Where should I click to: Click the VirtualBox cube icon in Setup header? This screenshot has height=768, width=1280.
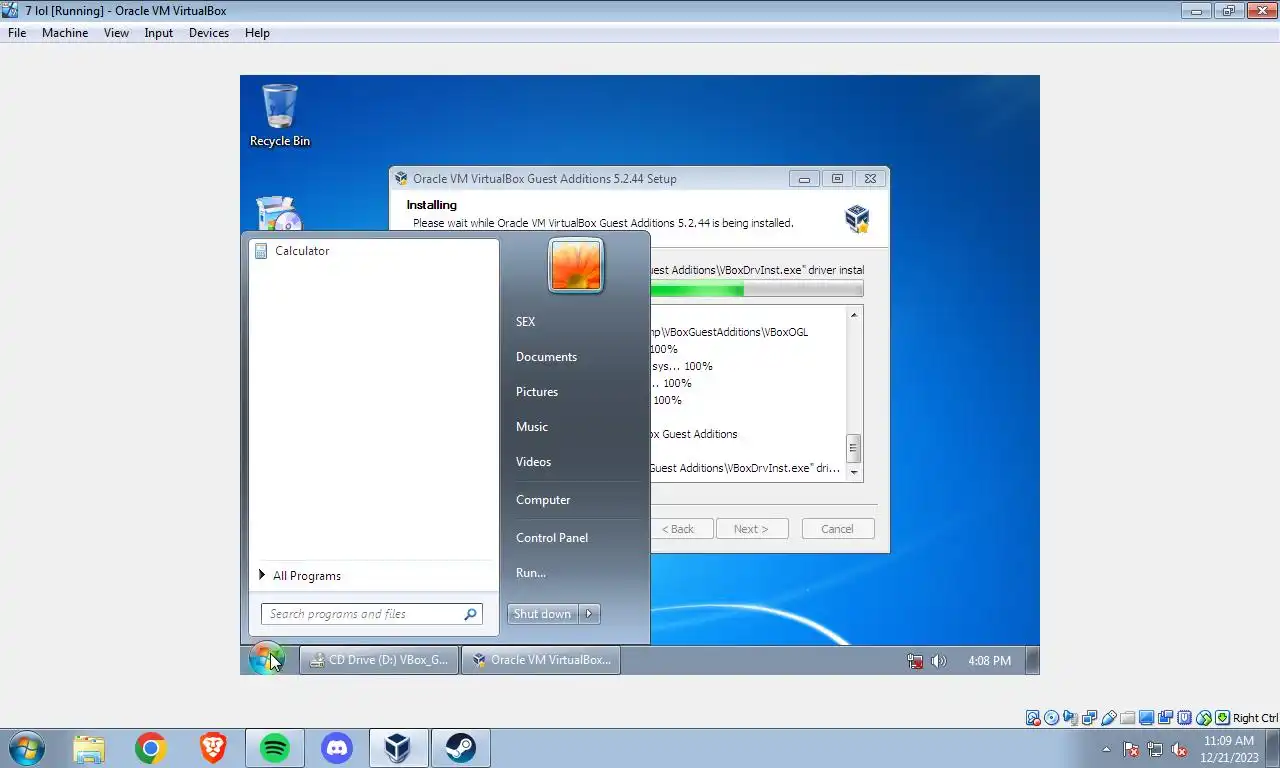(x=857, y=219)
